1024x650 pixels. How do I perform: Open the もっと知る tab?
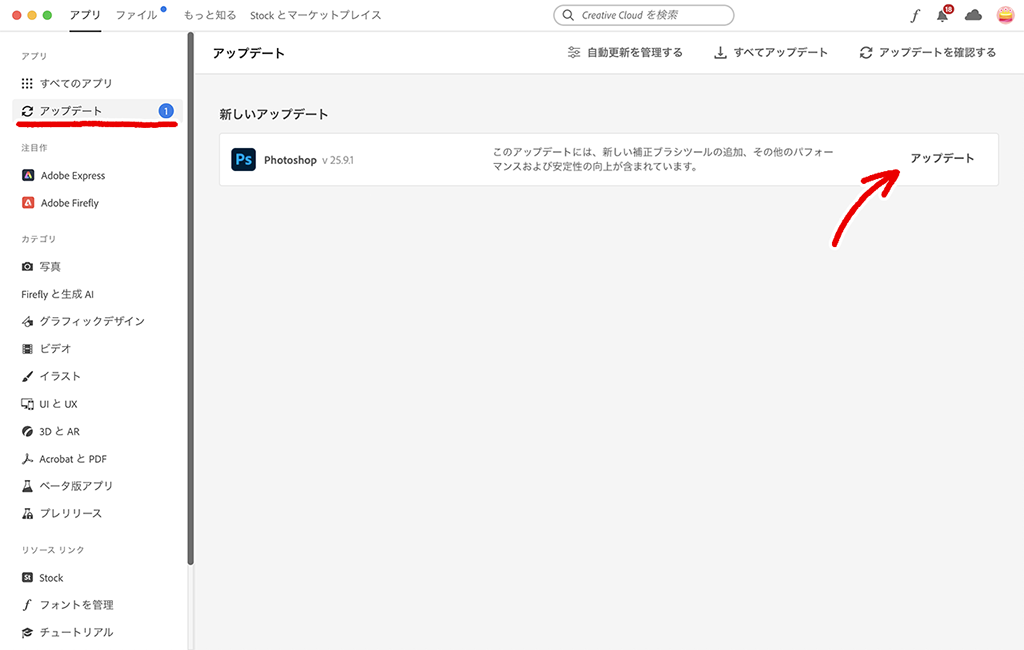tap(210, 15)
